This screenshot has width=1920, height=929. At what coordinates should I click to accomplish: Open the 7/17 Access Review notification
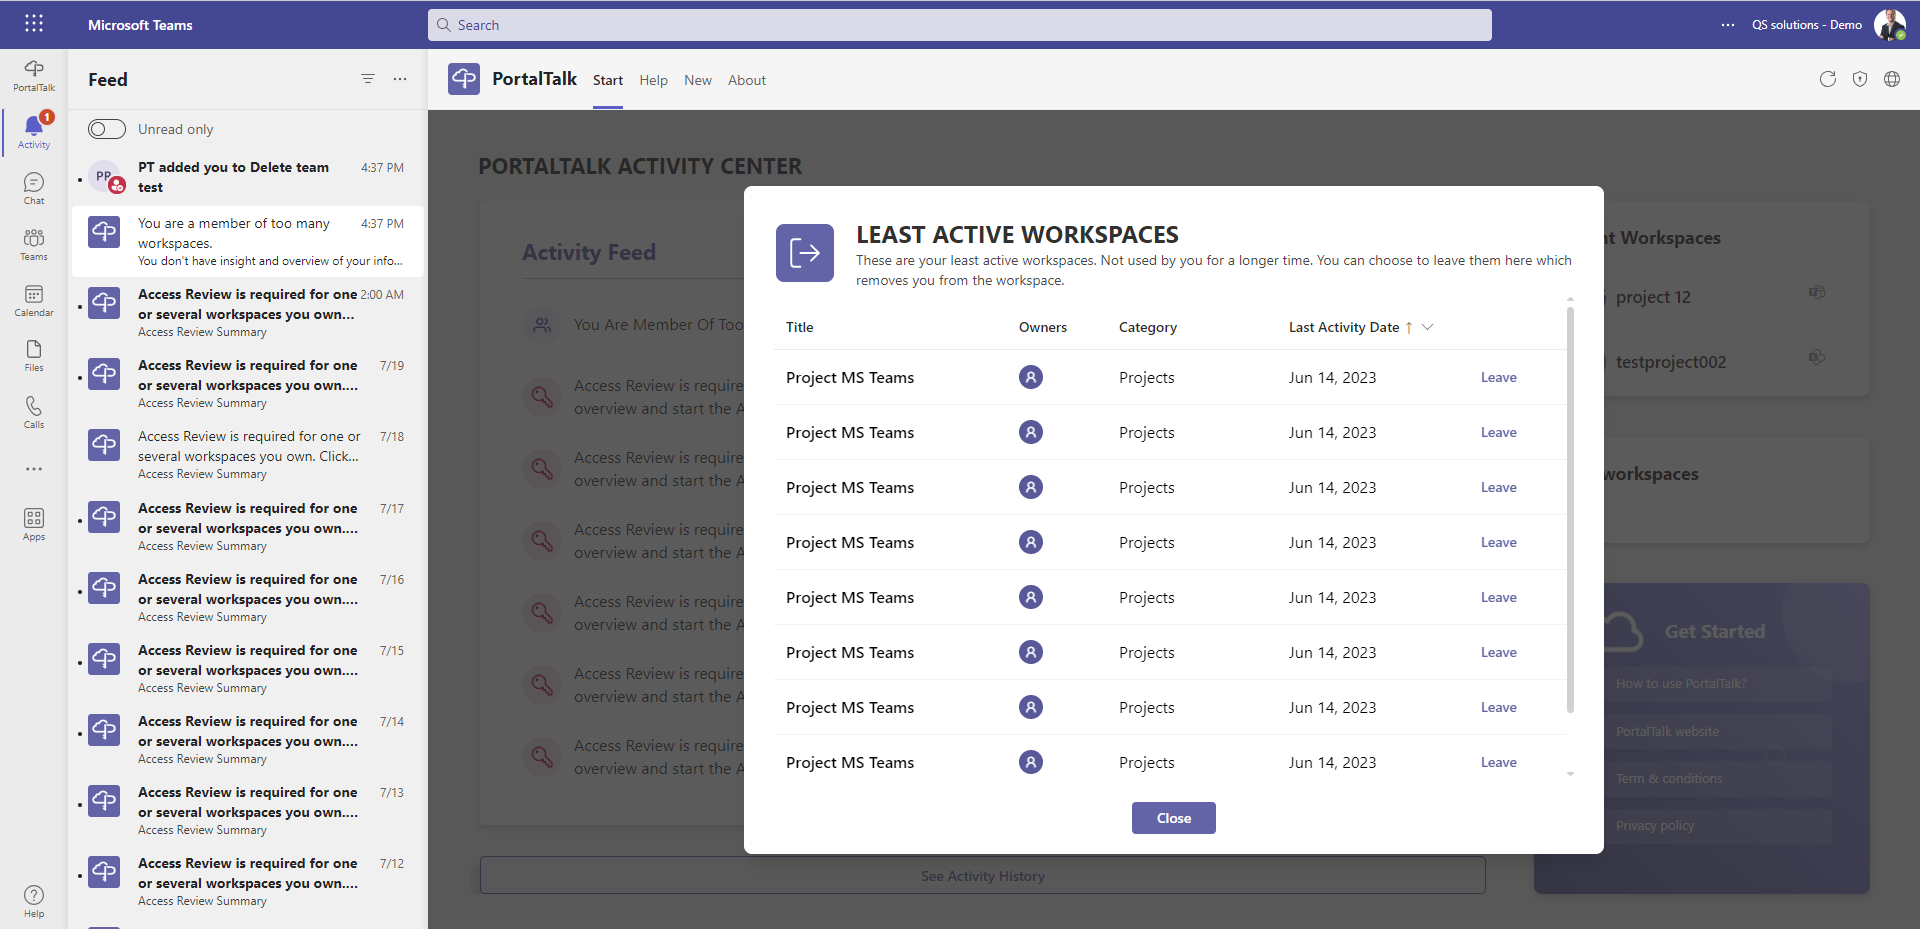[x=248, y=526]
